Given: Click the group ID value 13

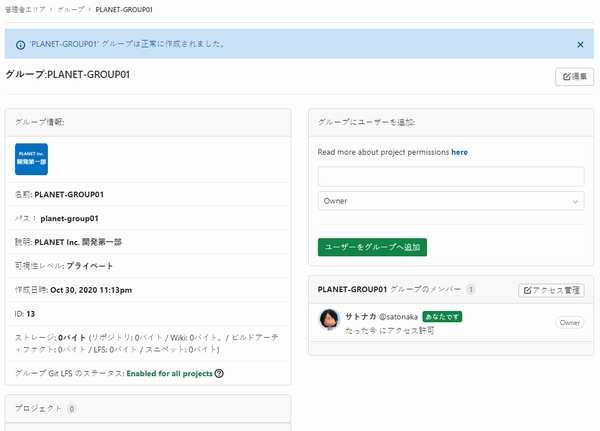Looking at the screenshot, I should click(x=31, y=314).
